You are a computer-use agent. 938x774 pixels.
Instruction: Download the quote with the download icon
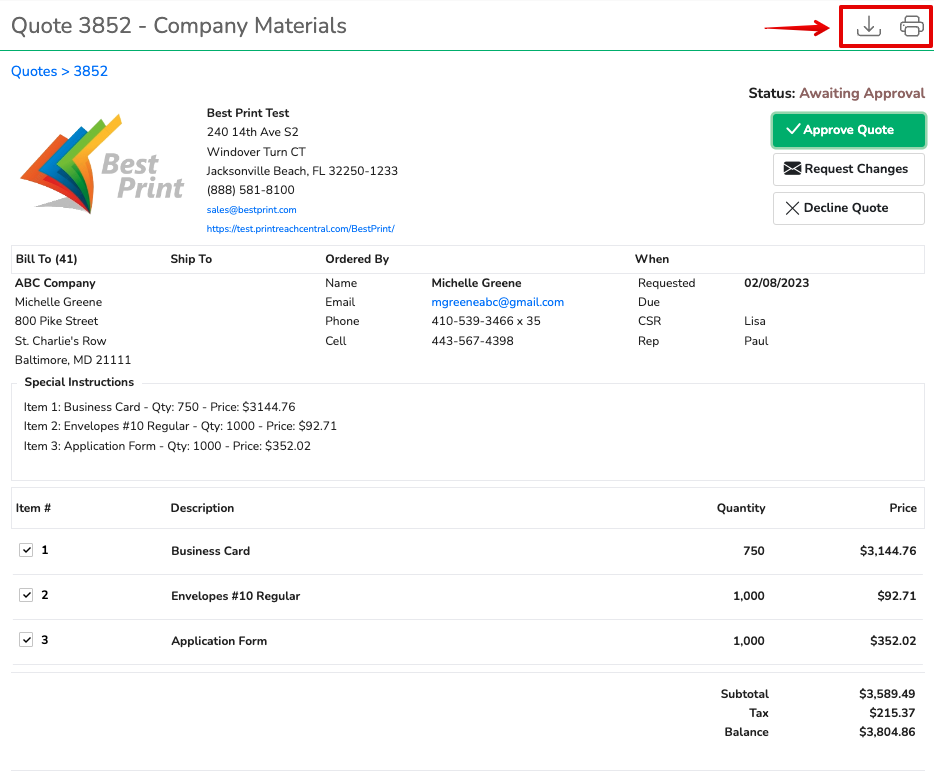tap(868, 26)
